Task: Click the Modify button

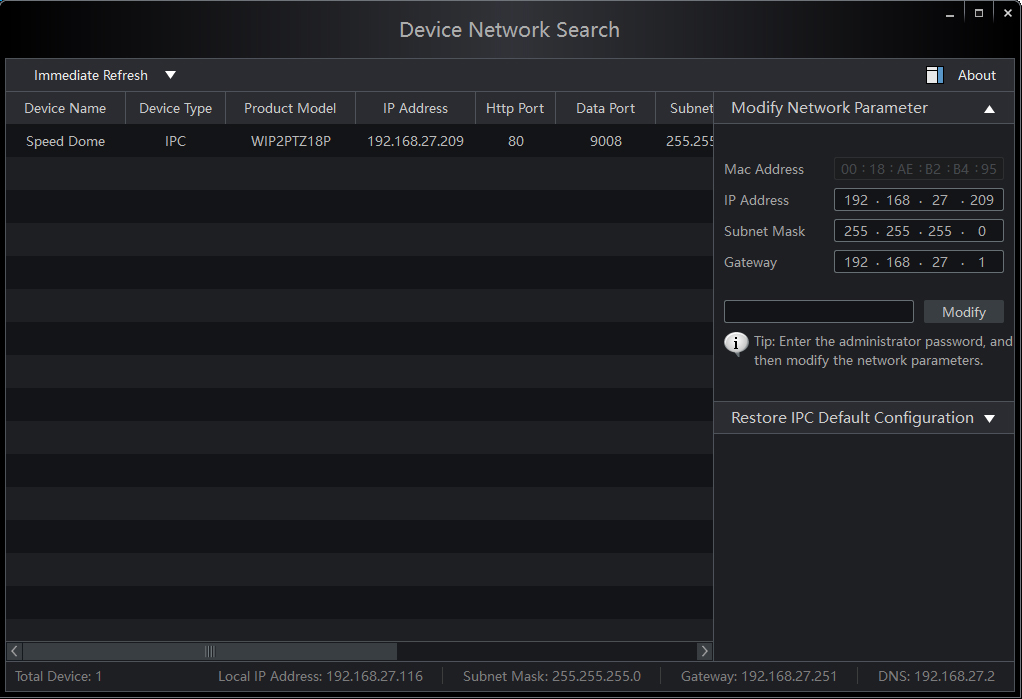Action: [x=963, y=312]
